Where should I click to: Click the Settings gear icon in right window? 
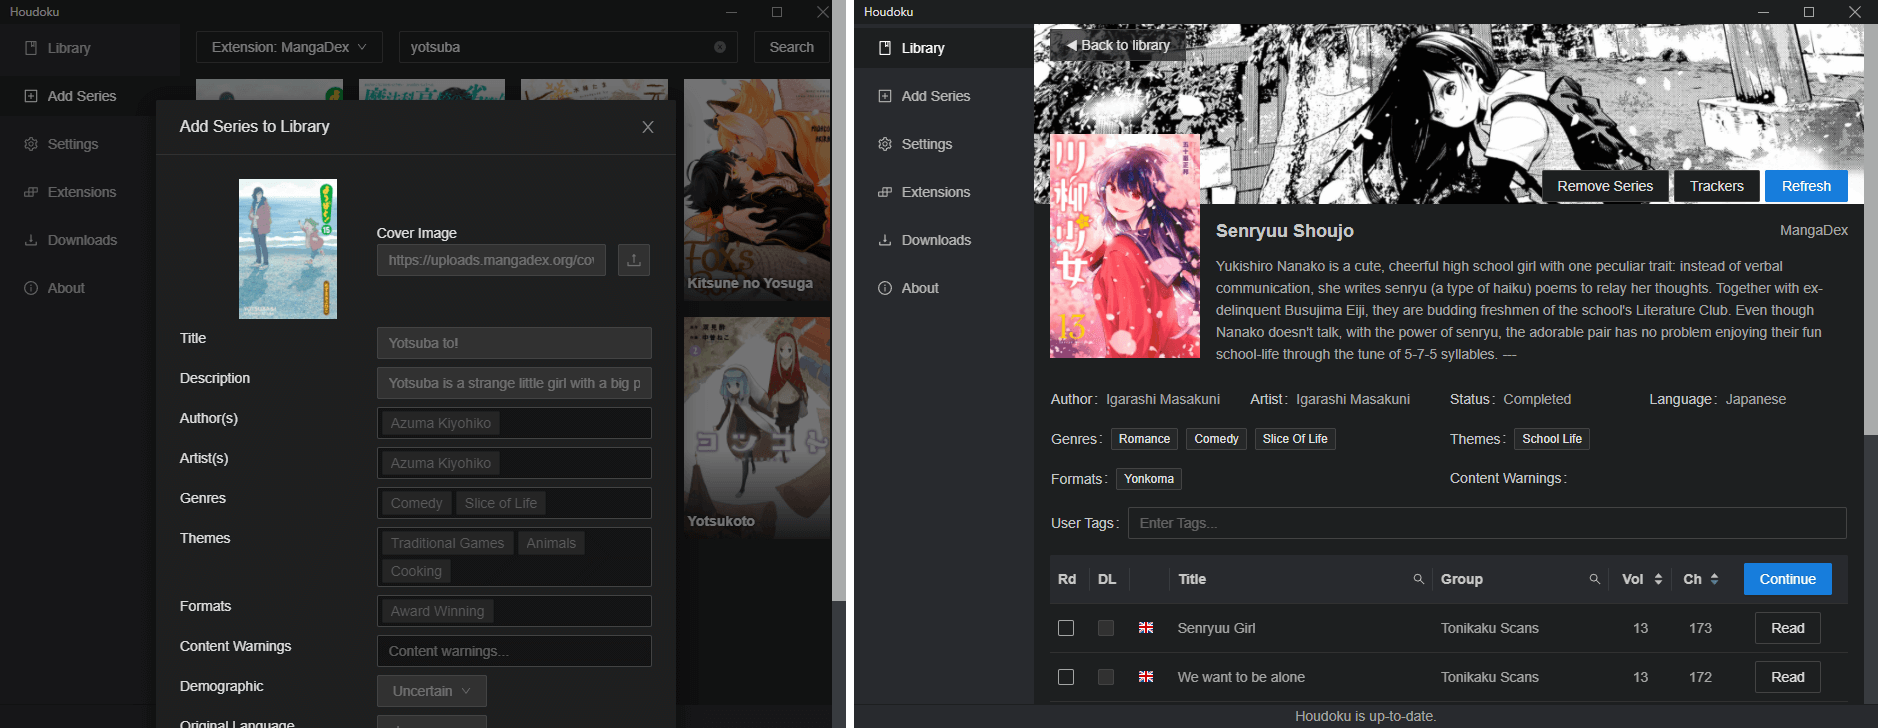[885, 144]
